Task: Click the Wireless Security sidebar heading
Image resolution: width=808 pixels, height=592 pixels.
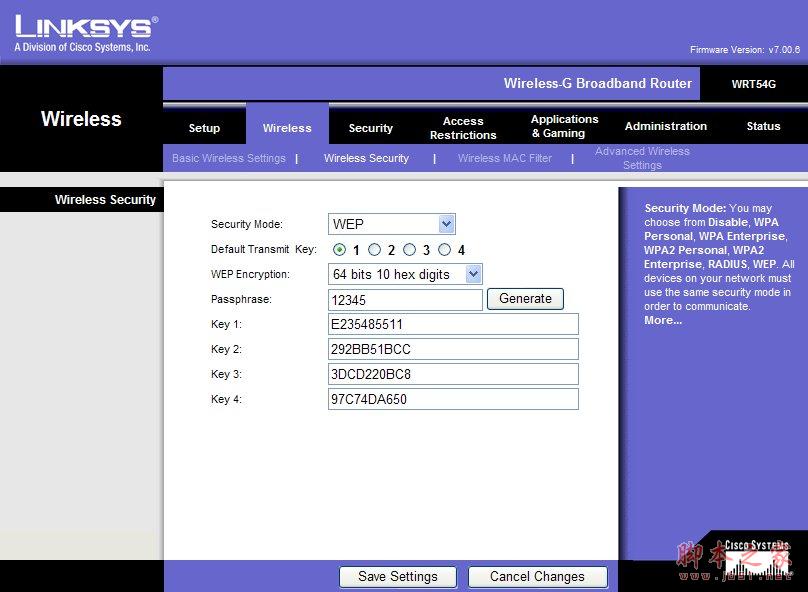Action: pos(105,199)
